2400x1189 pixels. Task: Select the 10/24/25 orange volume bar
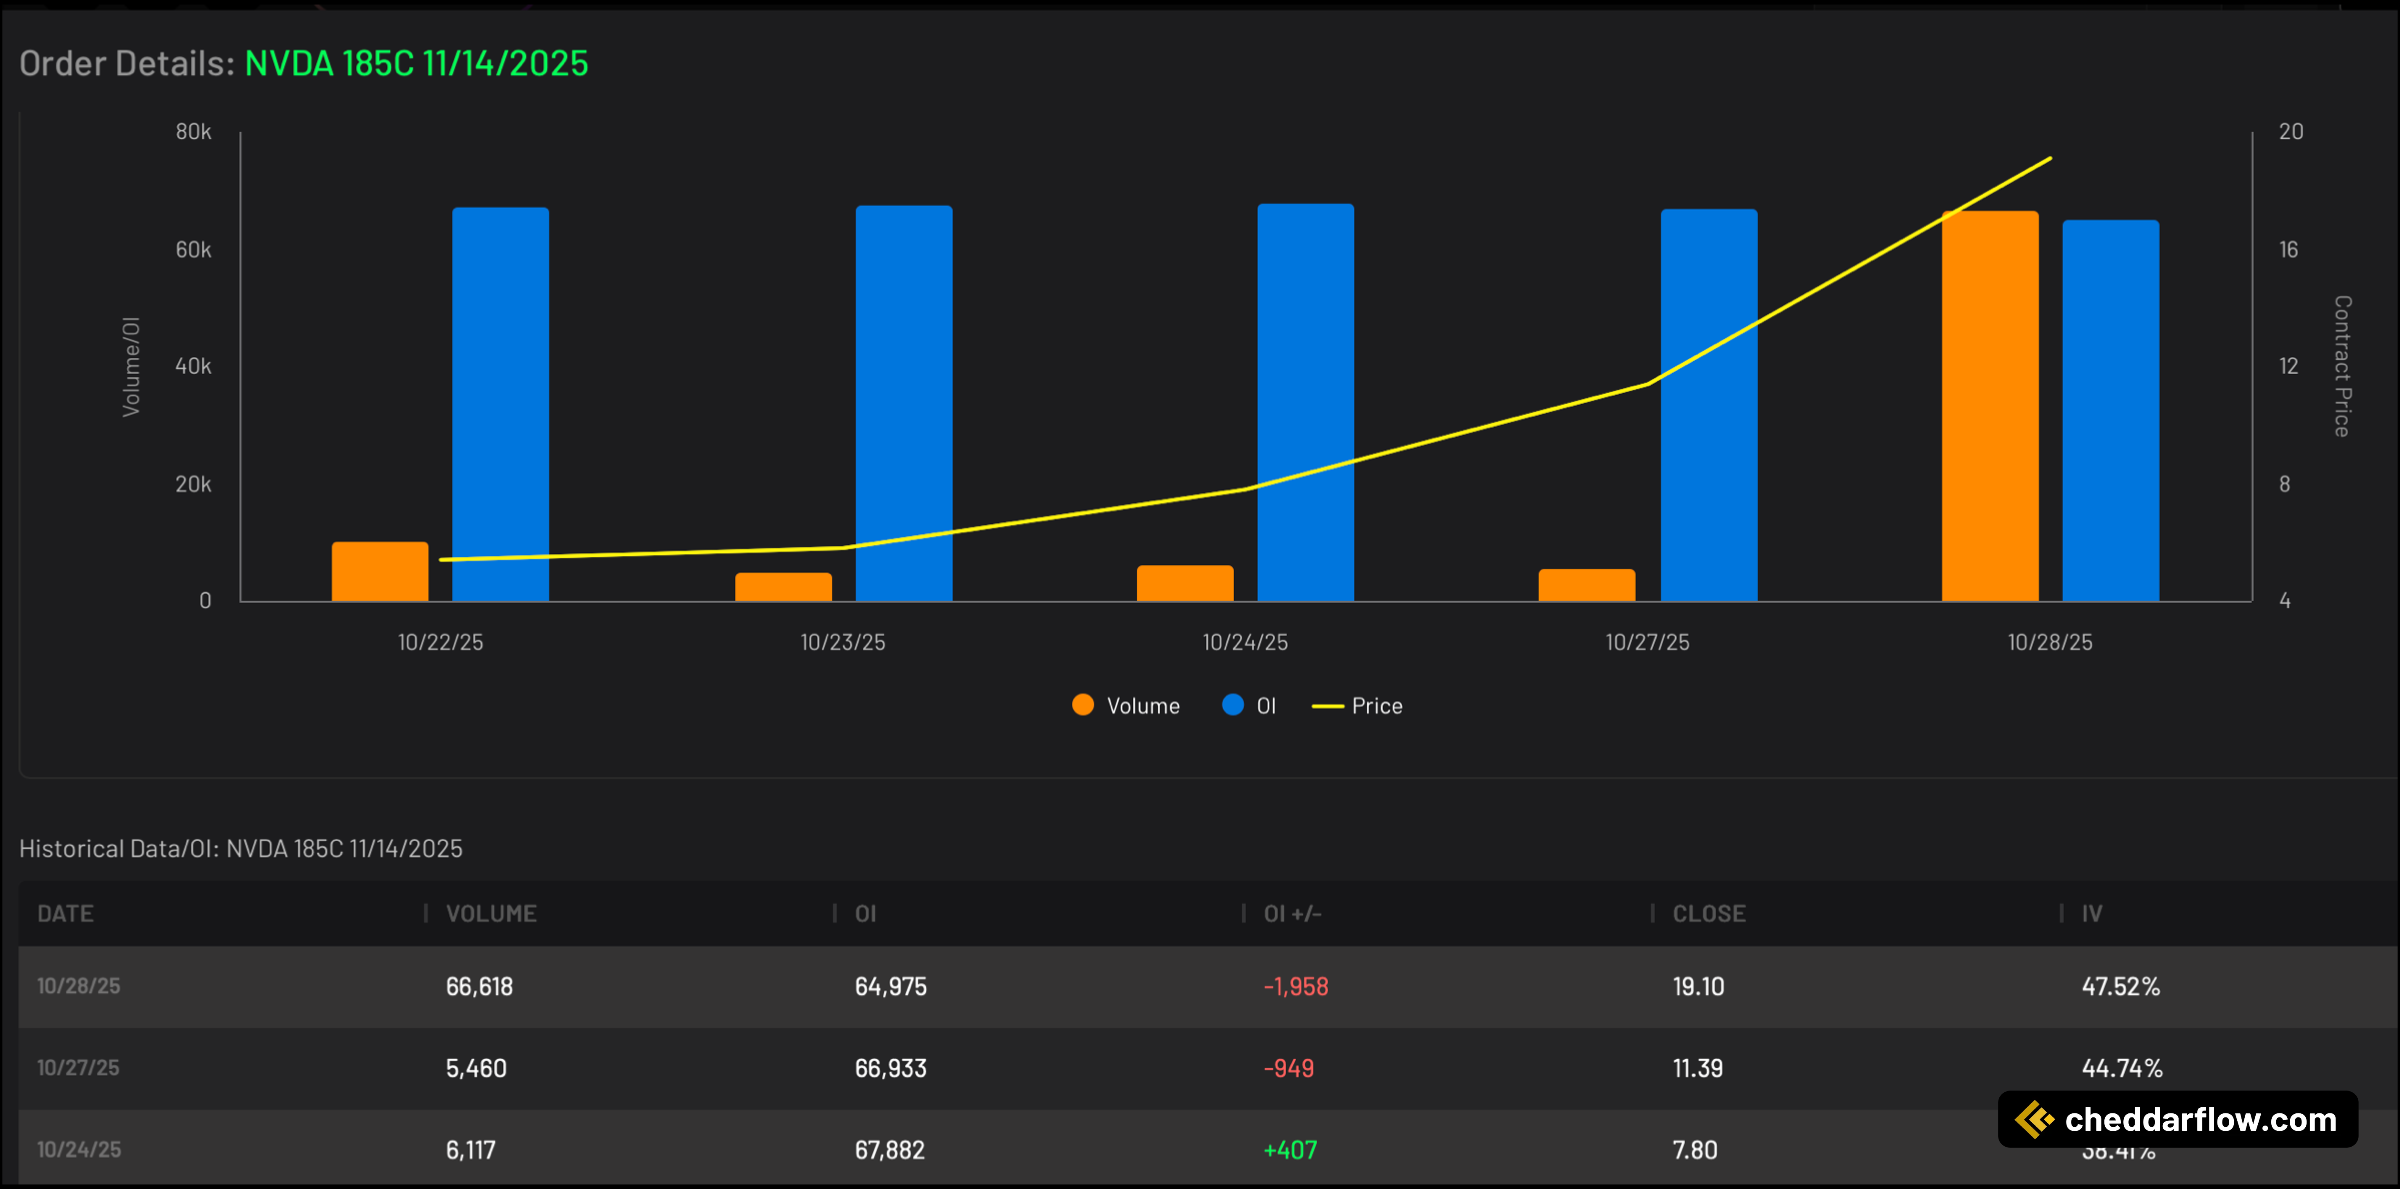coord(1185,583)
